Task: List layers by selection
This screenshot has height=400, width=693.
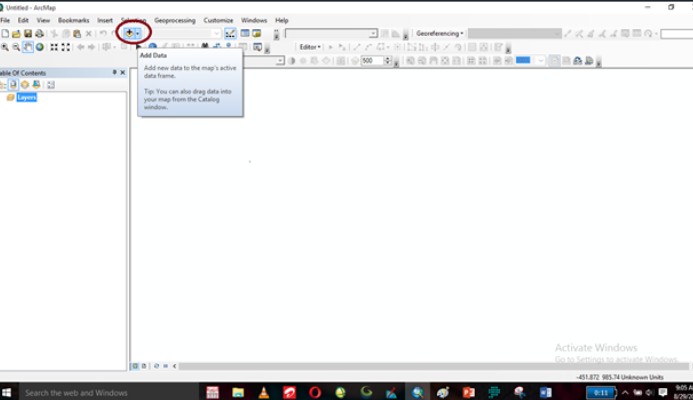Action: (x=36, y=85)
